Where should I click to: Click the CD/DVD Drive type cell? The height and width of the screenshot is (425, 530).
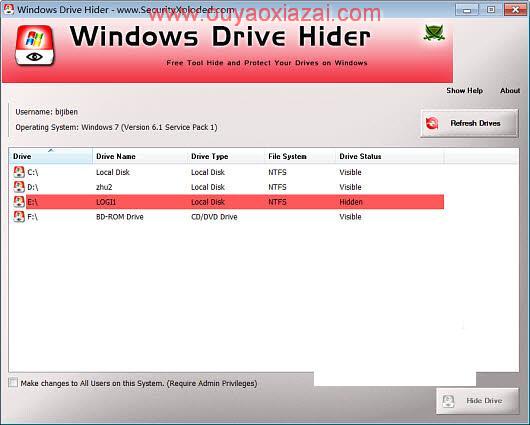(x=214, y=217)
